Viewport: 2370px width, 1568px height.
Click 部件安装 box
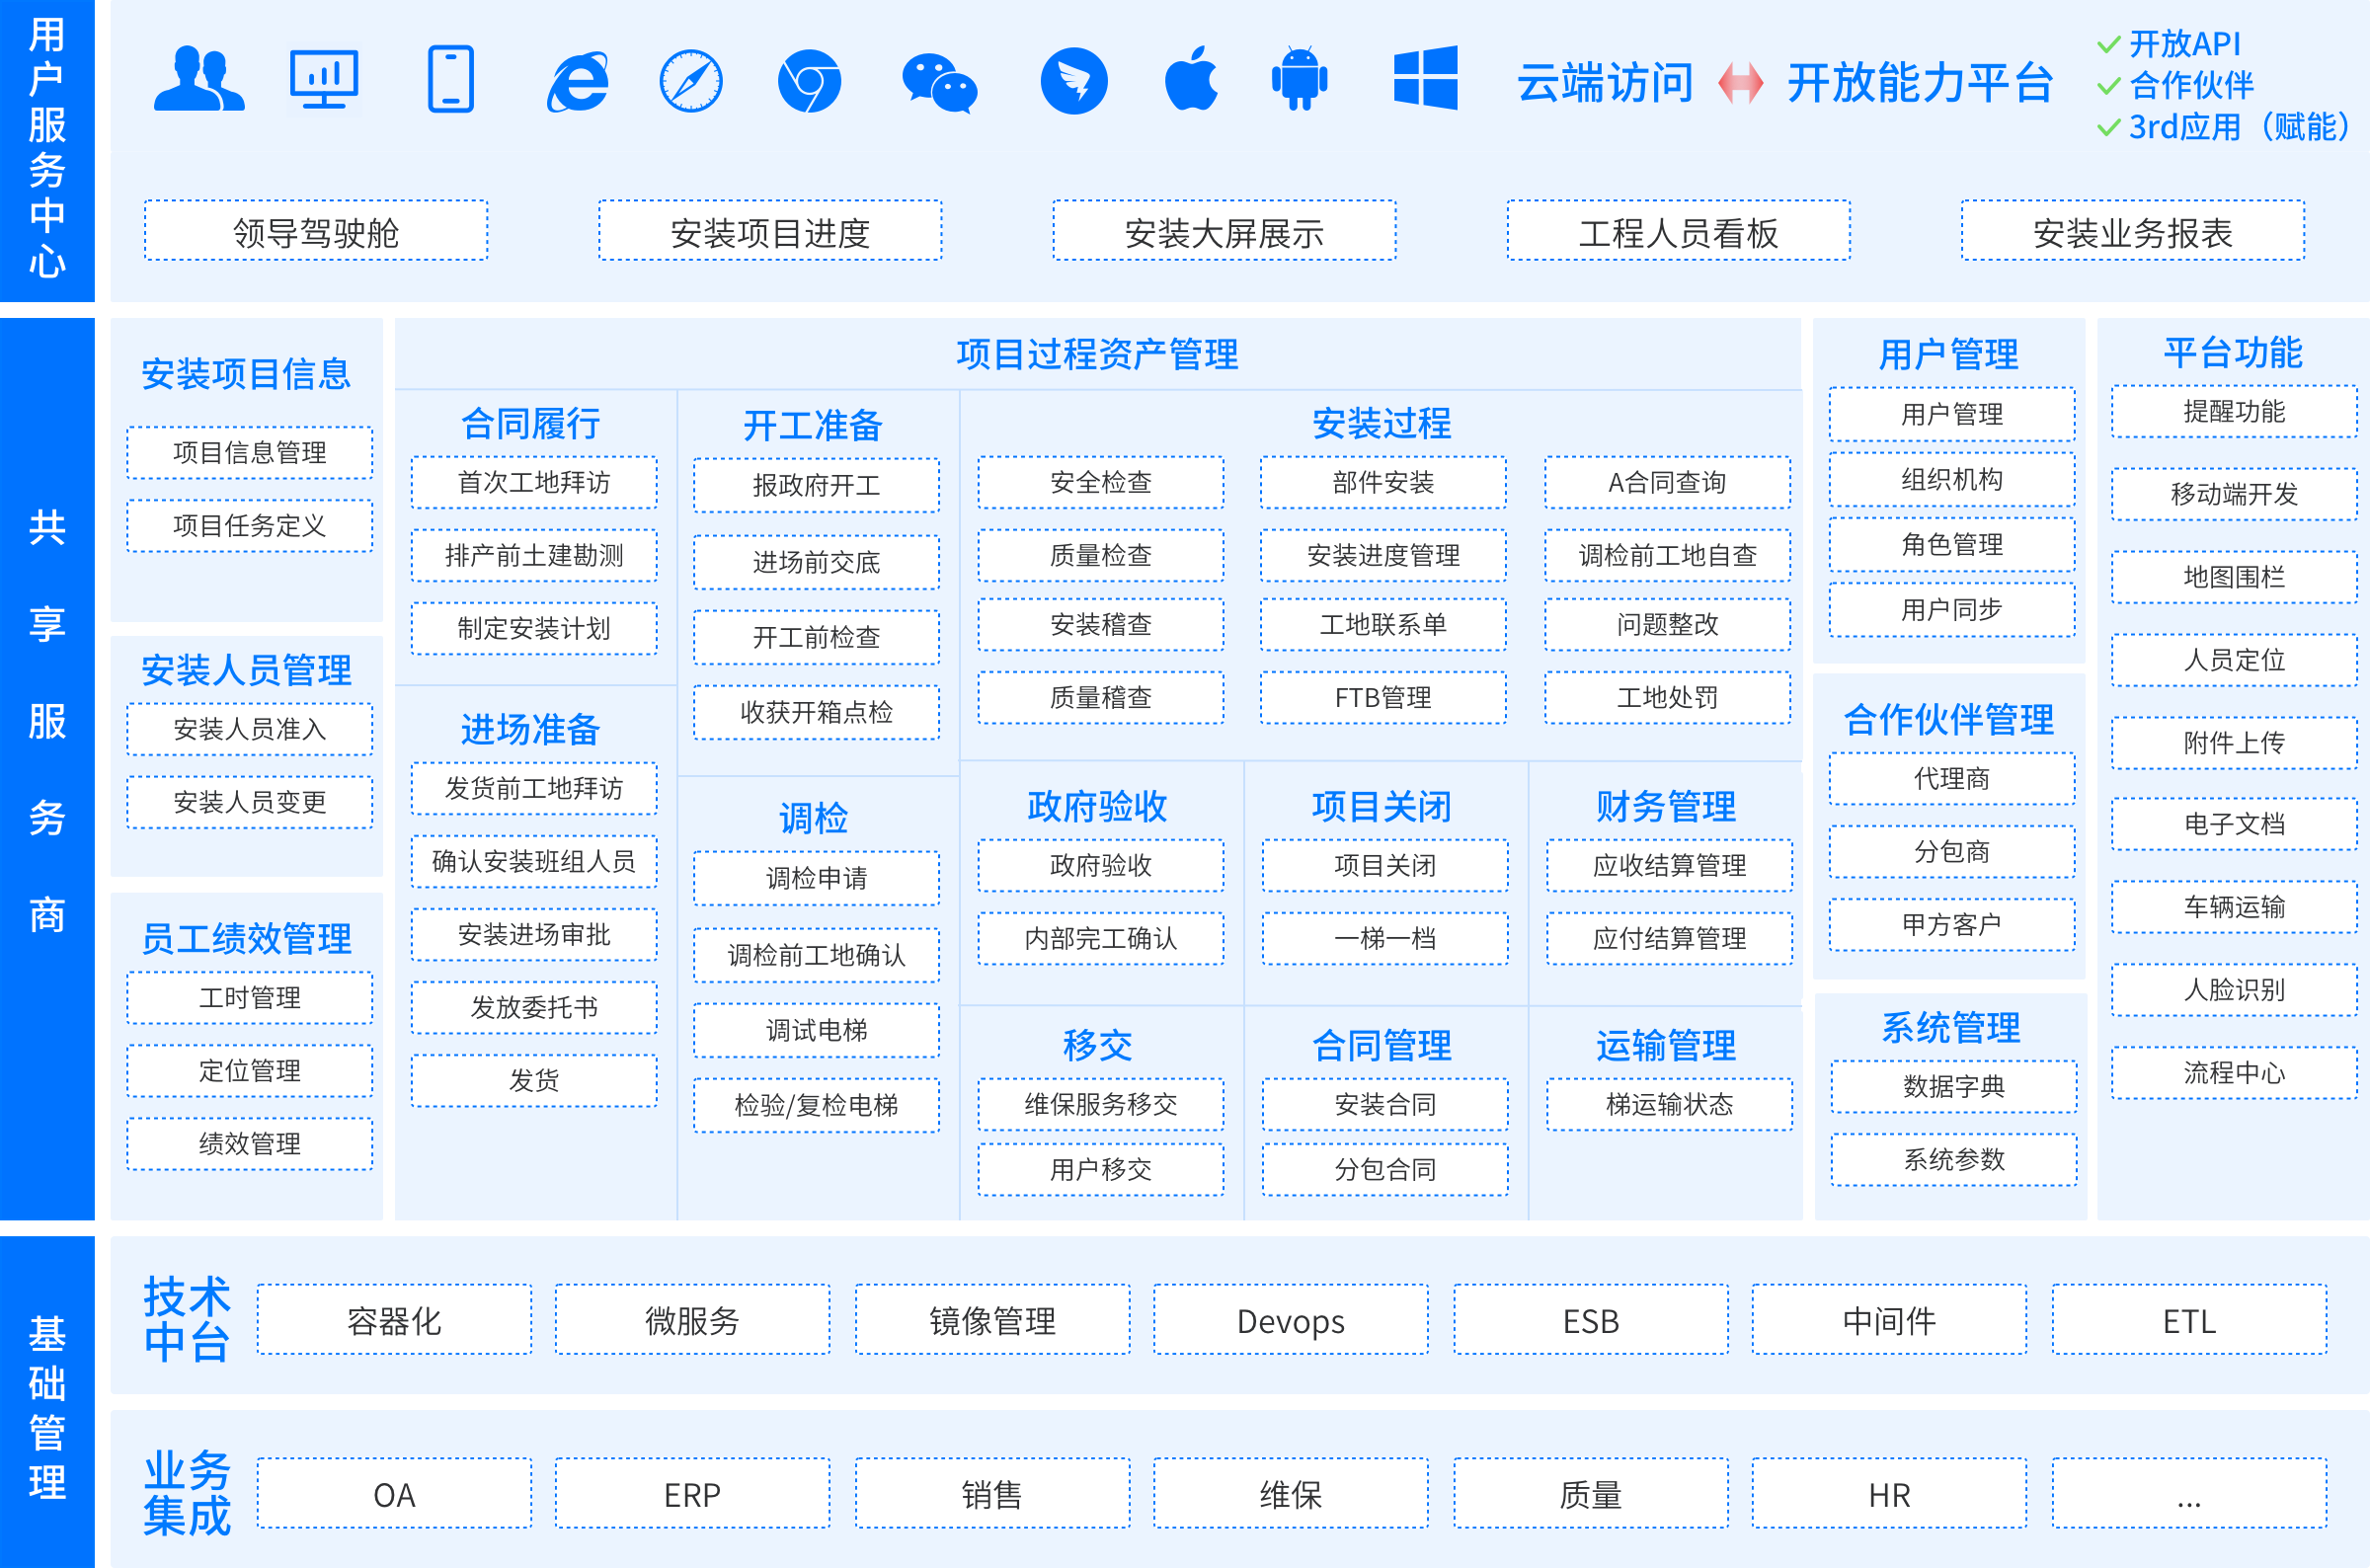click(1384, 483)
